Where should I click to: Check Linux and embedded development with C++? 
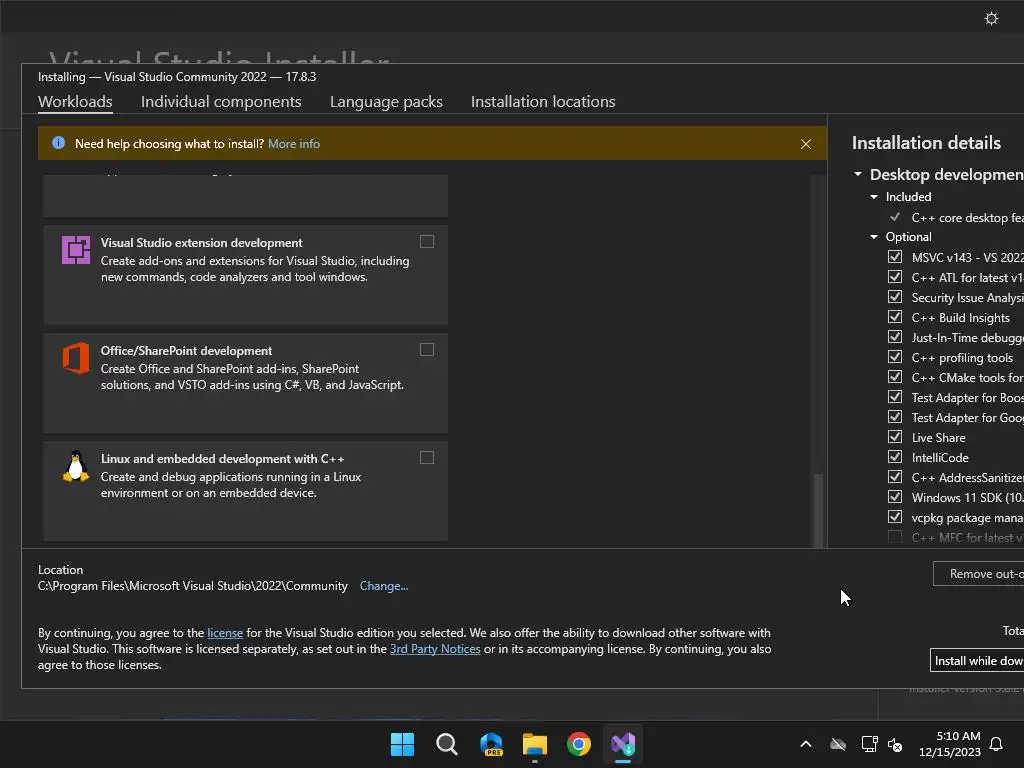[x=427, y=458]
